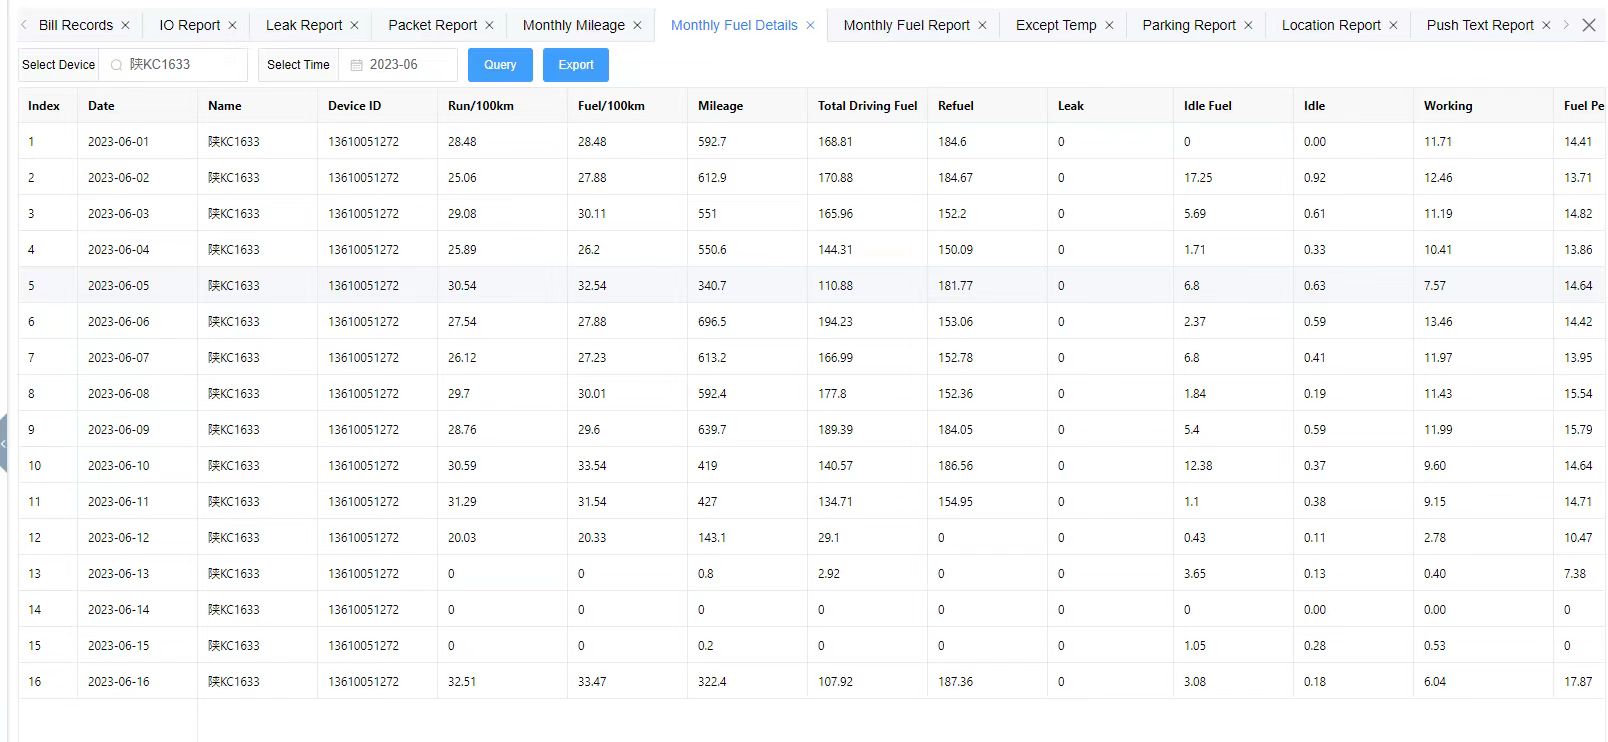Click the Export button
This screenshot has height=742, width=1608.
(575, 65)
